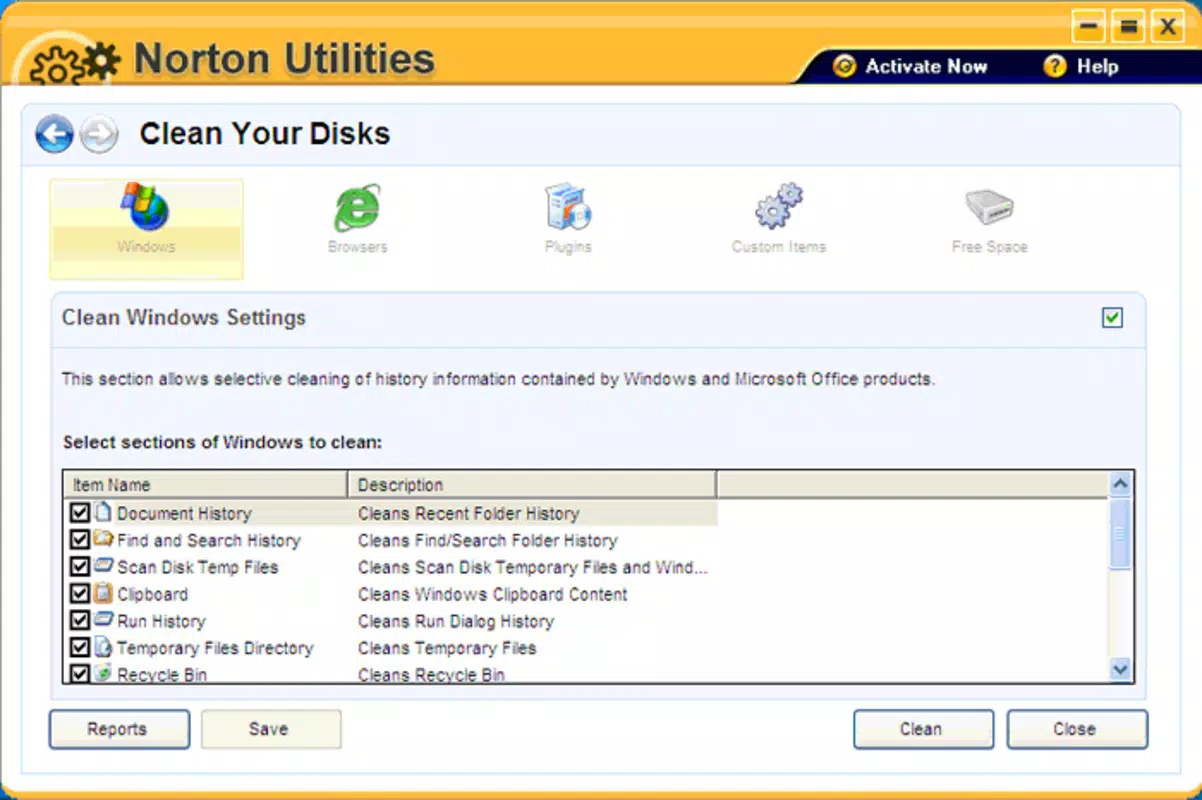This screenshot has height=800, width=1202.
Task: Open the Windows cleaning category
Action: coord(146,229)
